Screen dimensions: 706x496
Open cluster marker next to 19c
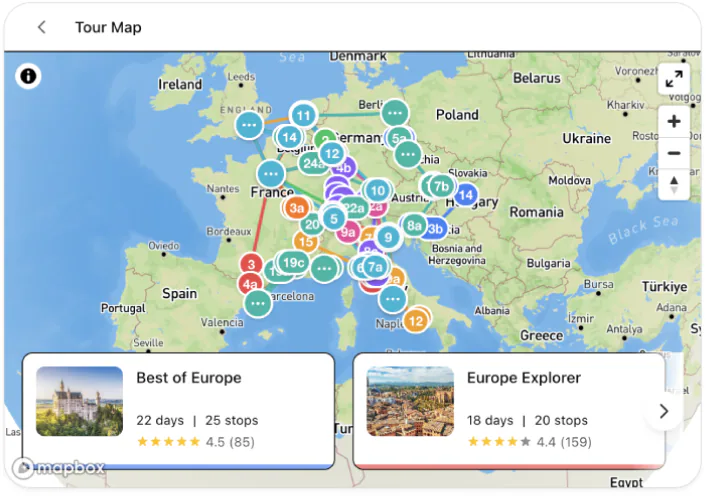pyautogui.click(x=324, y=269)
